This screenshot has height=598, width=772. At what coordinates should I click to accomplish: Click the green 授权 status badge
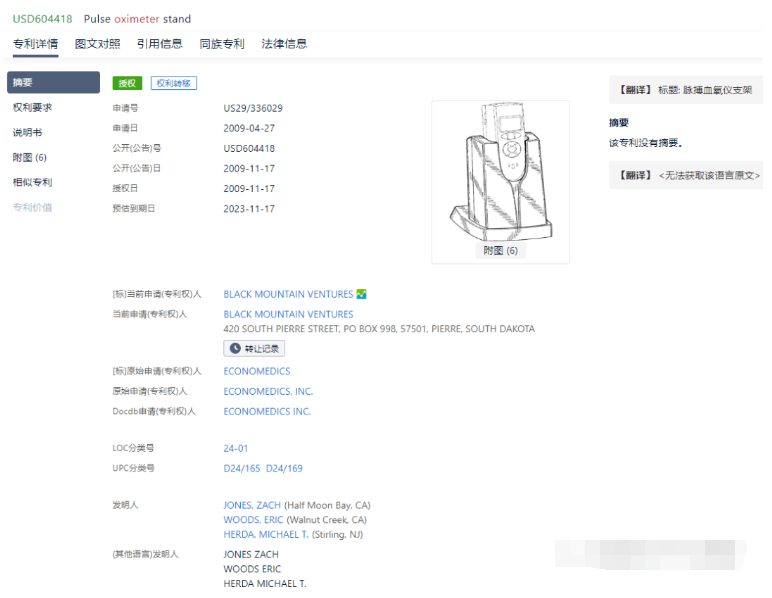point(127,83)
